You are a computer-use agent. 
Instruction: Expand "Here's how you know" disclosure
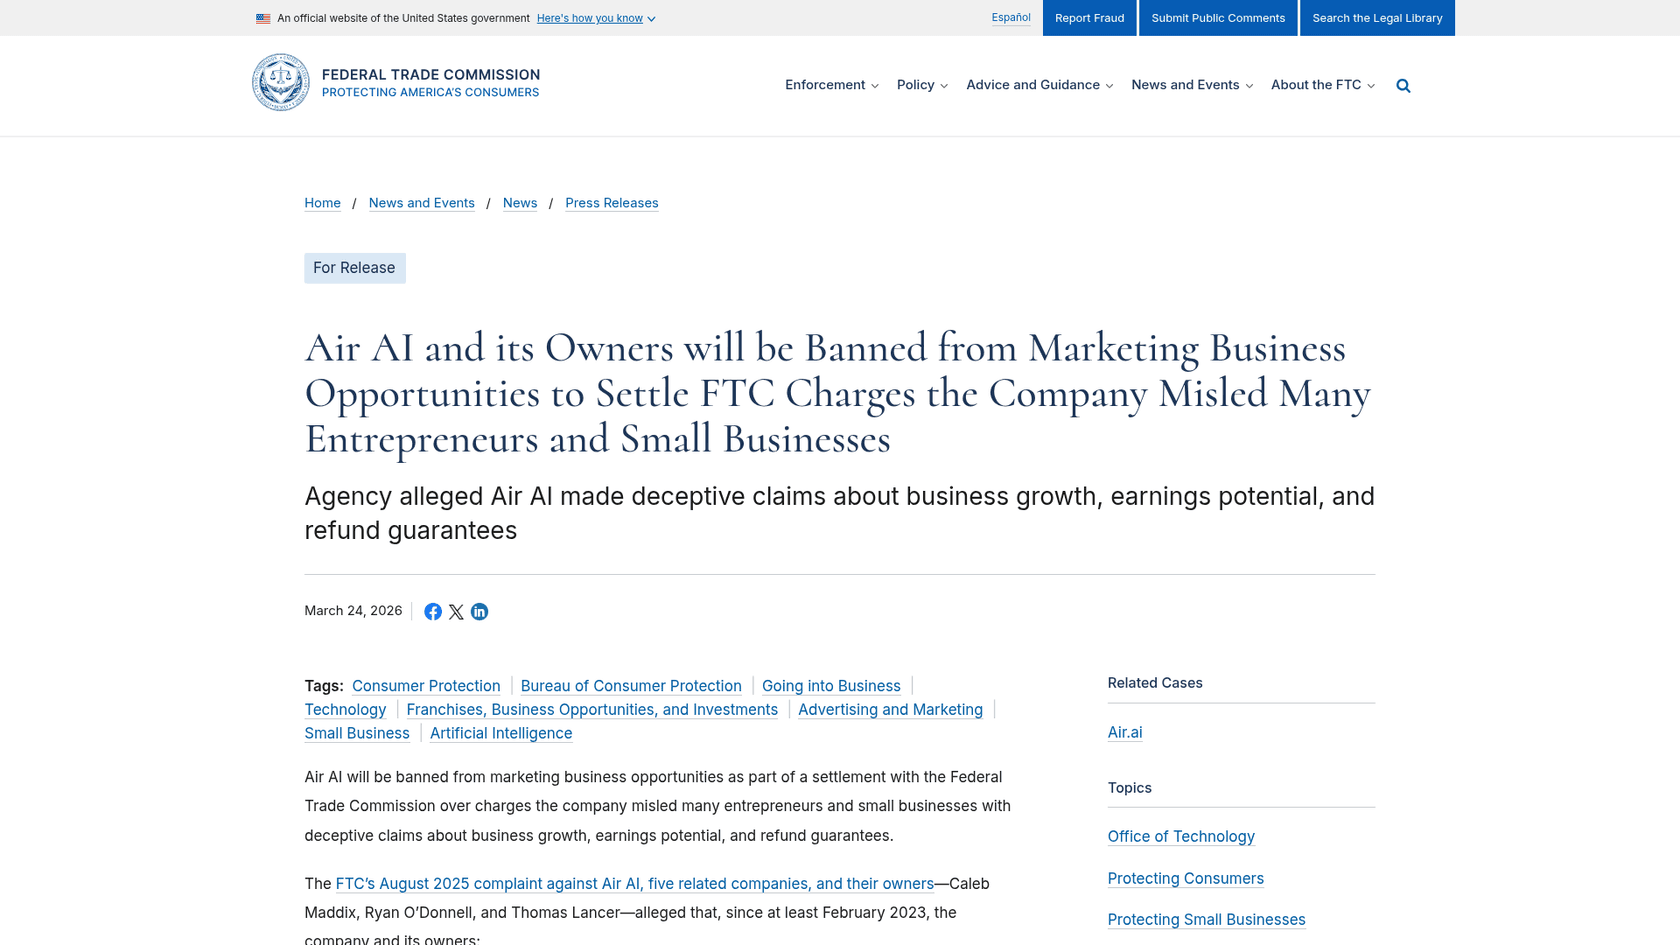tap(596, 18)
